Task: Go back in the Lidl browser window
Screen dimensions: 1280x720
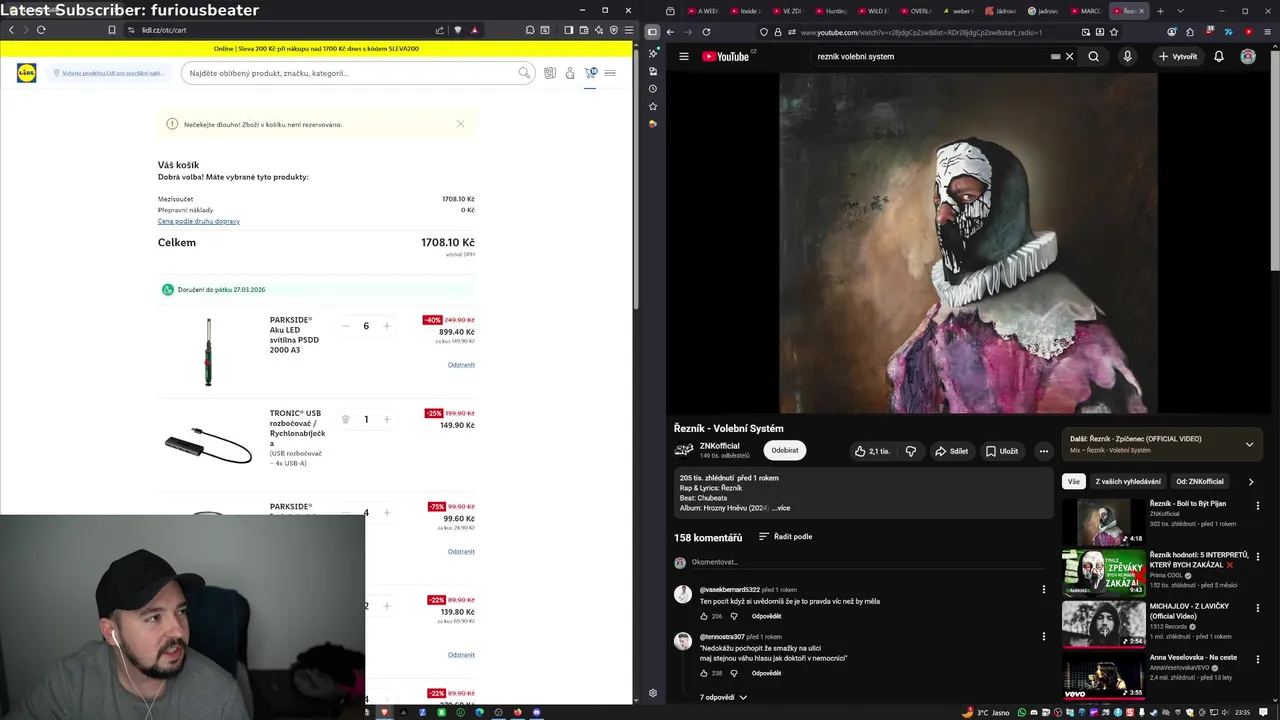Action: pyautogui.click(x=11, y=30)
